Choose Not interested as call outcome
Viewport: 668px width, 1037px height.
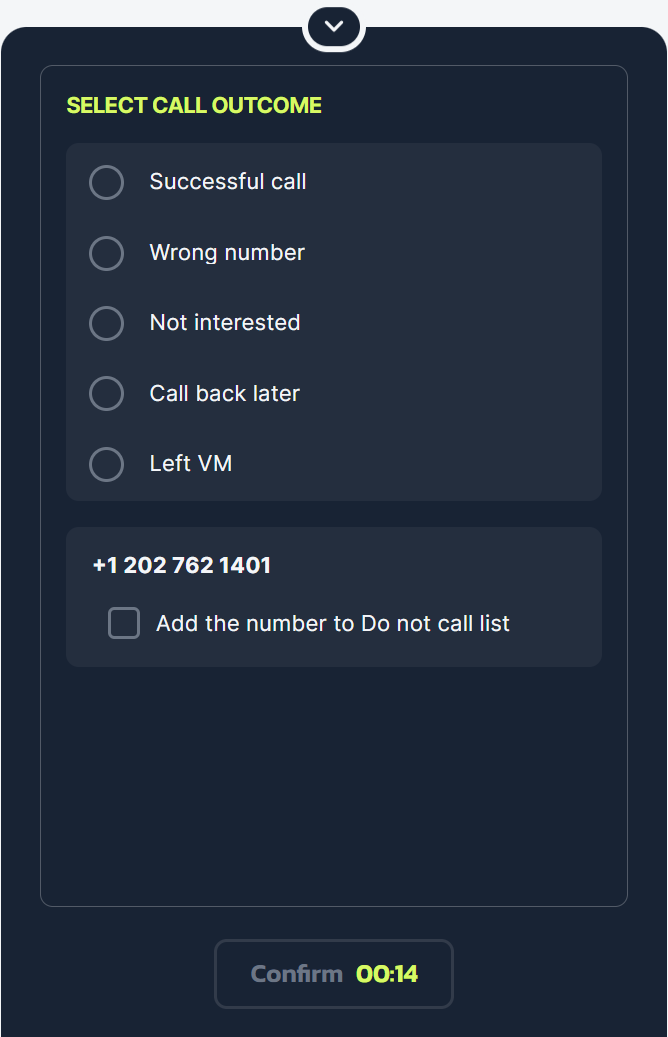click(106, 323)
